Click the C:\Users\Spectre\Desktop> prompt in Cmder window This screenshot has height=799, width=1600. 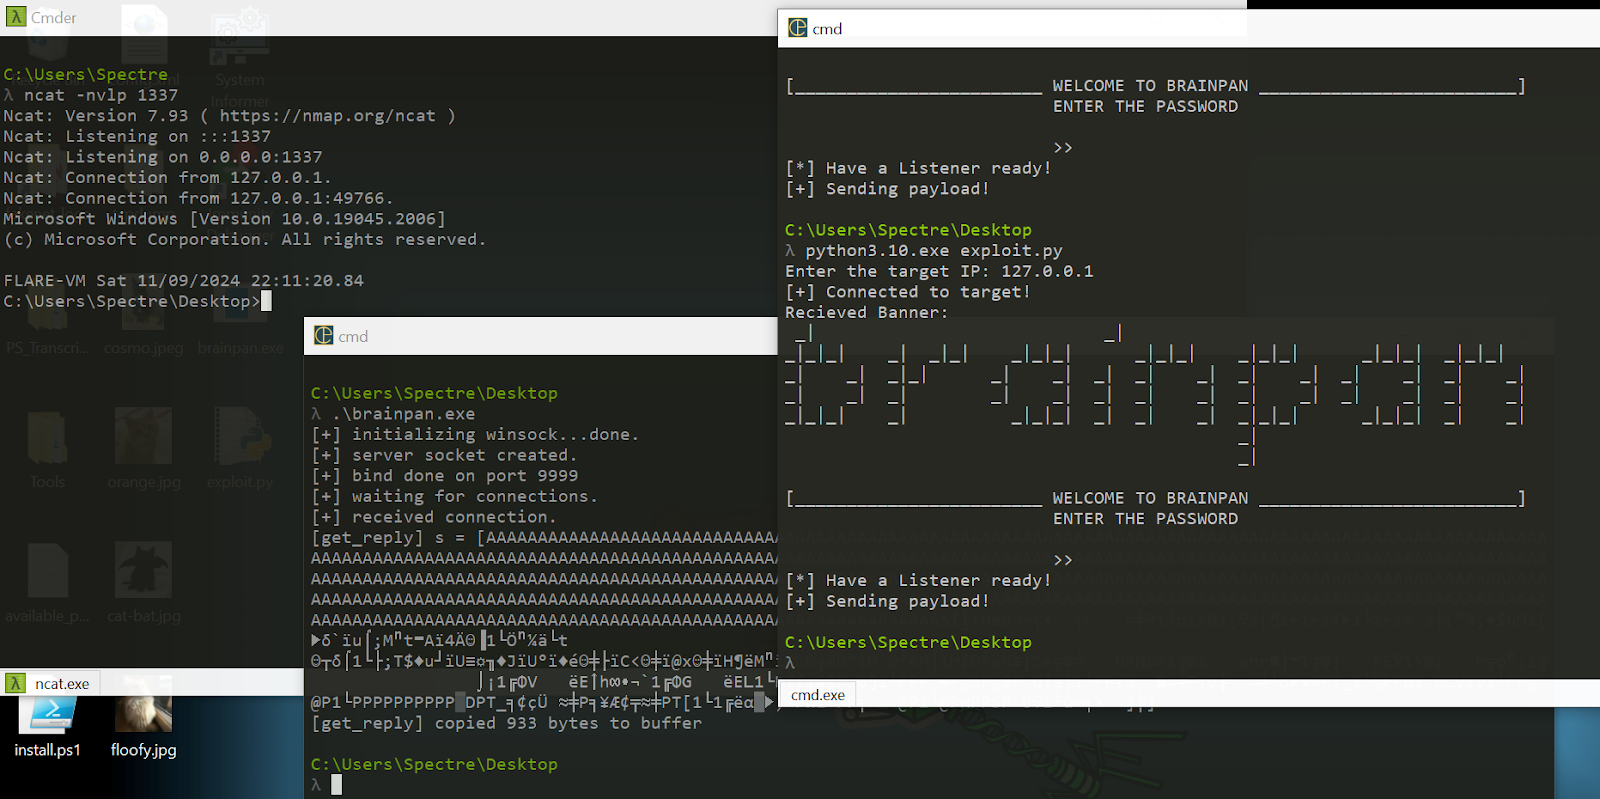131,301
